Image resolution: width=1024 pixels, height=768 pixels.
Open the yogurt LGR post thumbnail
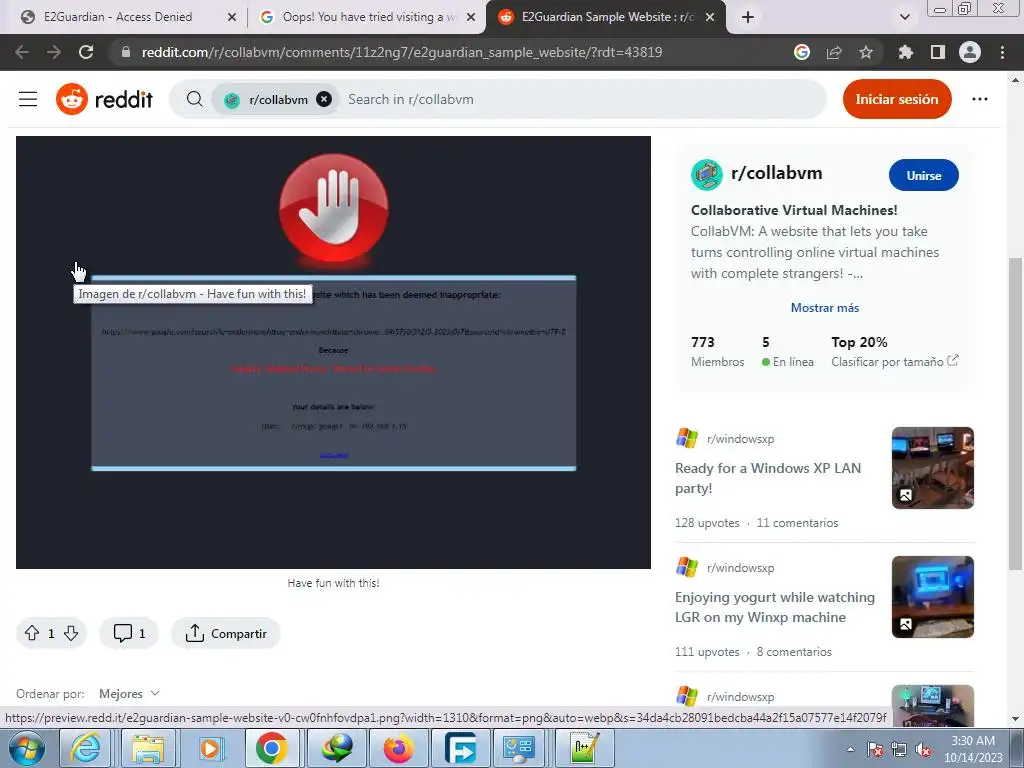point(933,597)
